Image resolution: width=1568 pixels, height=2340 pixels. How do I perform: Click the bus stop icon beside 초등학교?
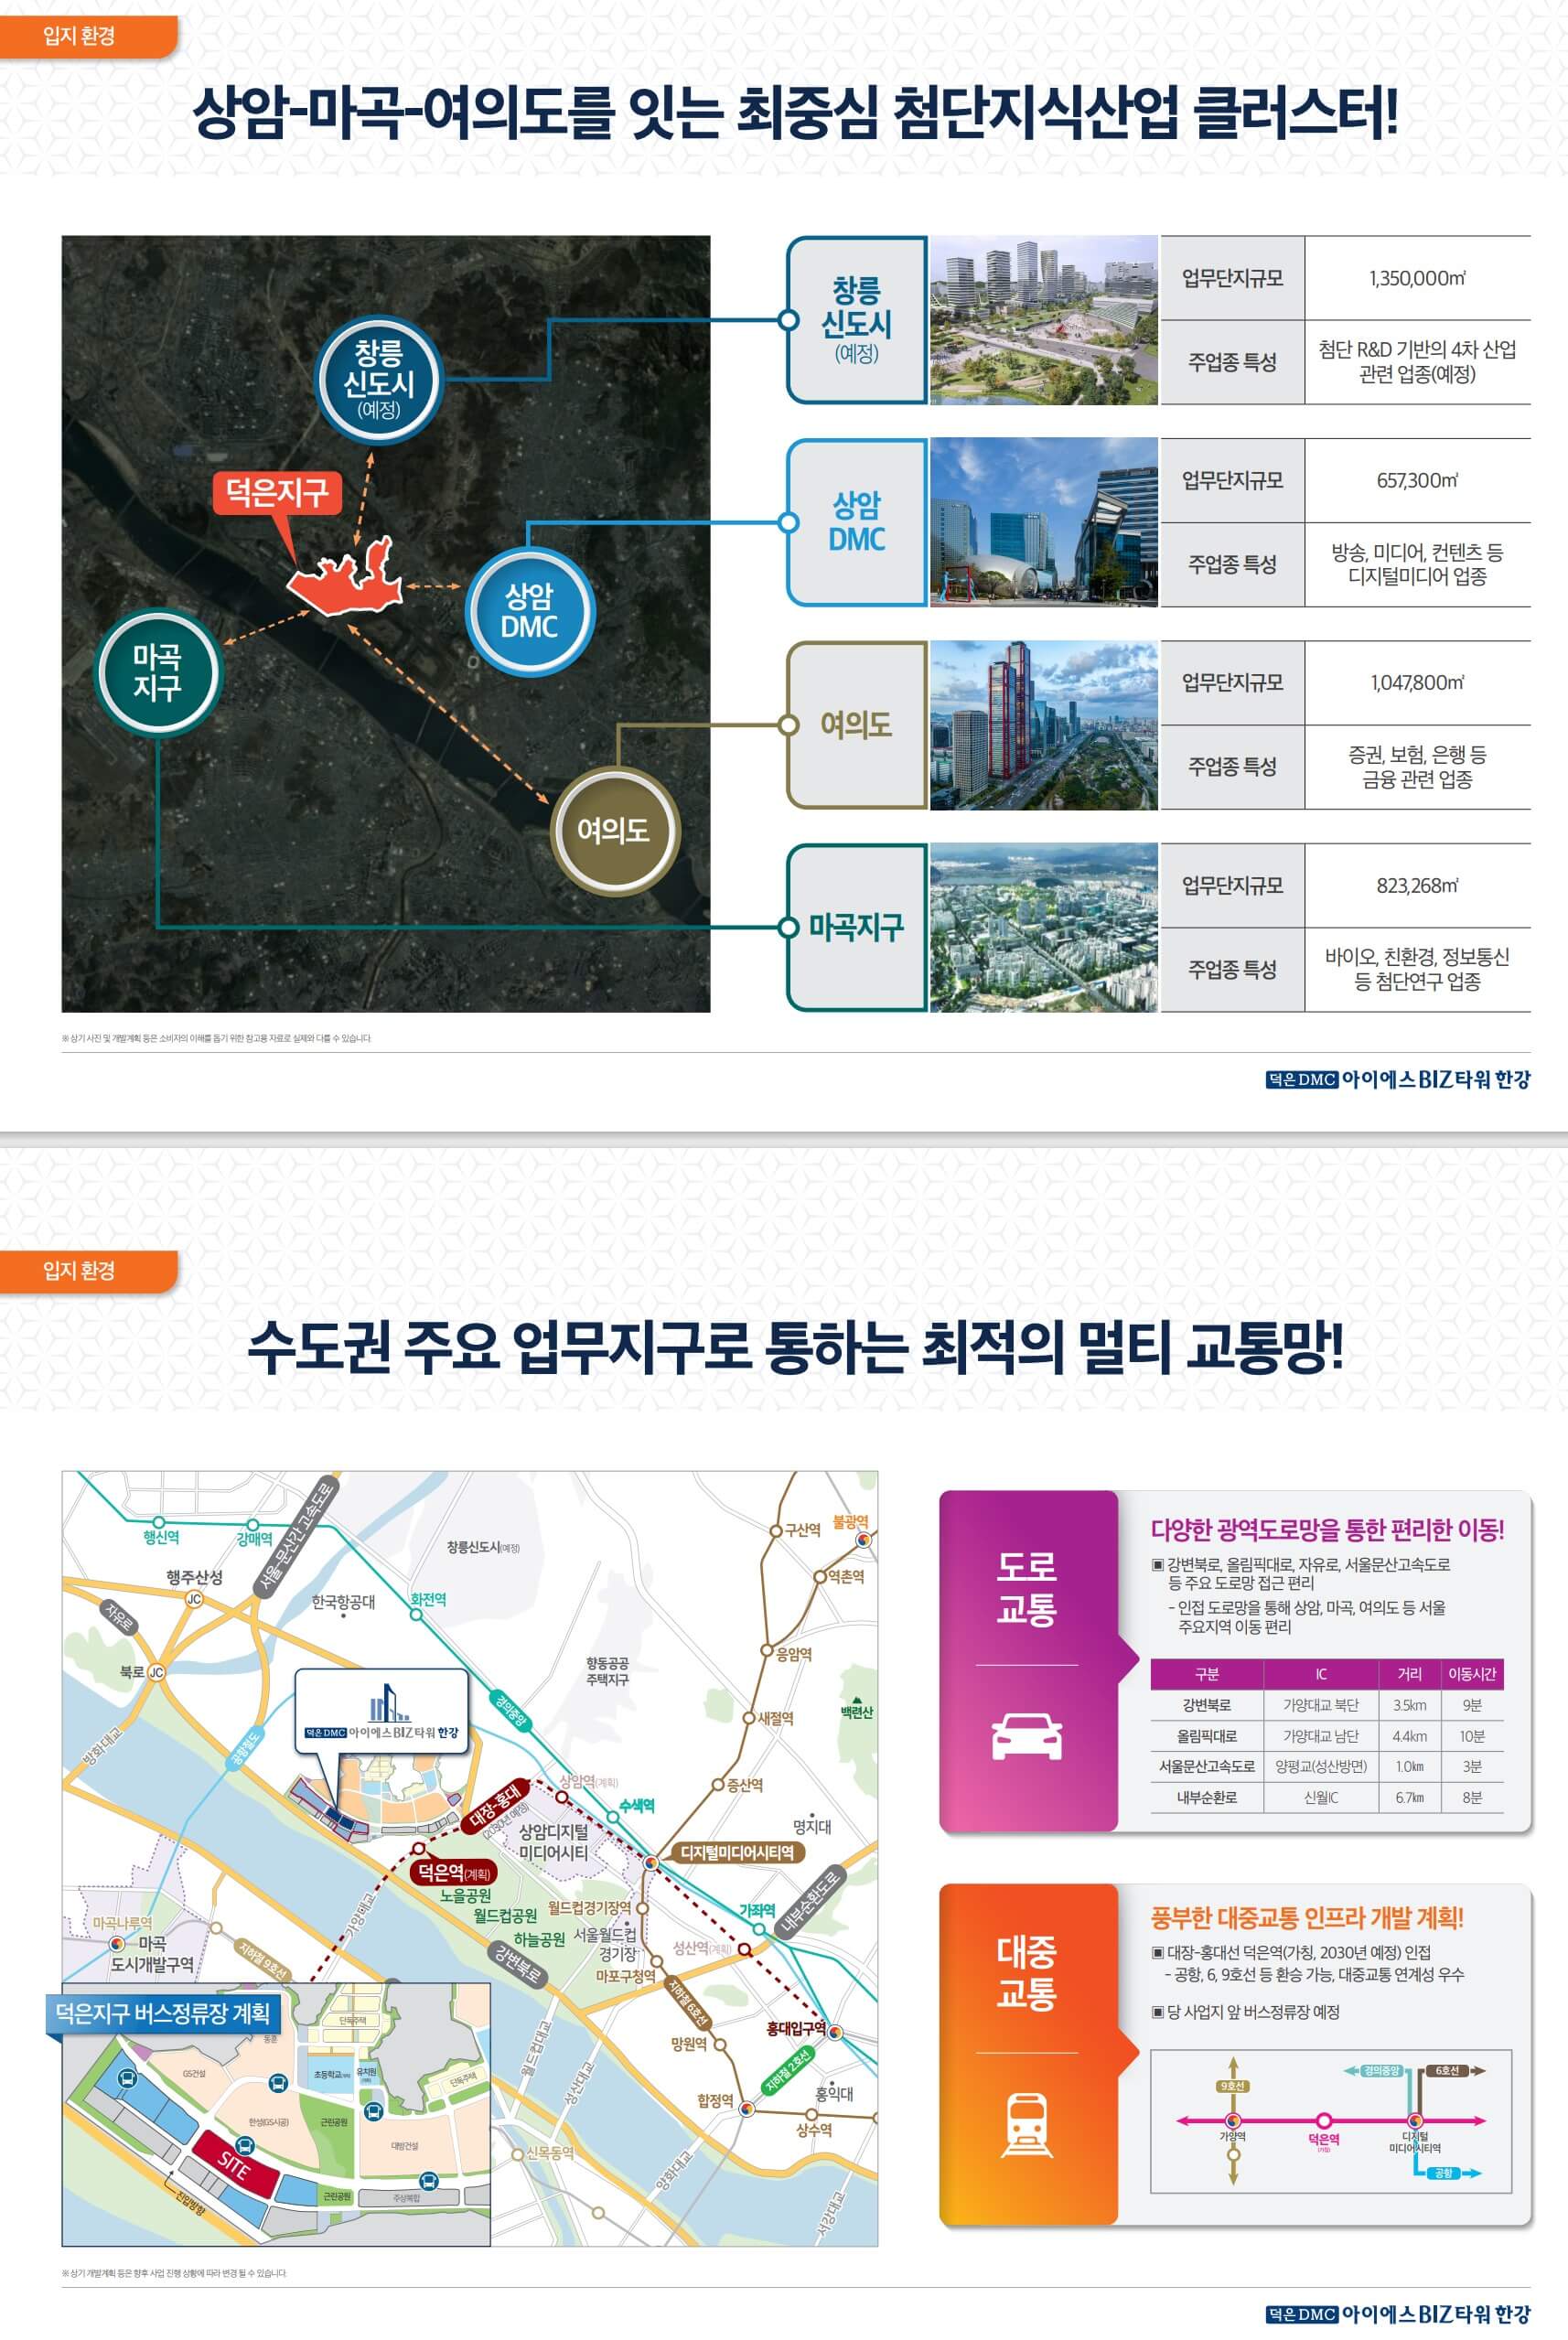279,2084
